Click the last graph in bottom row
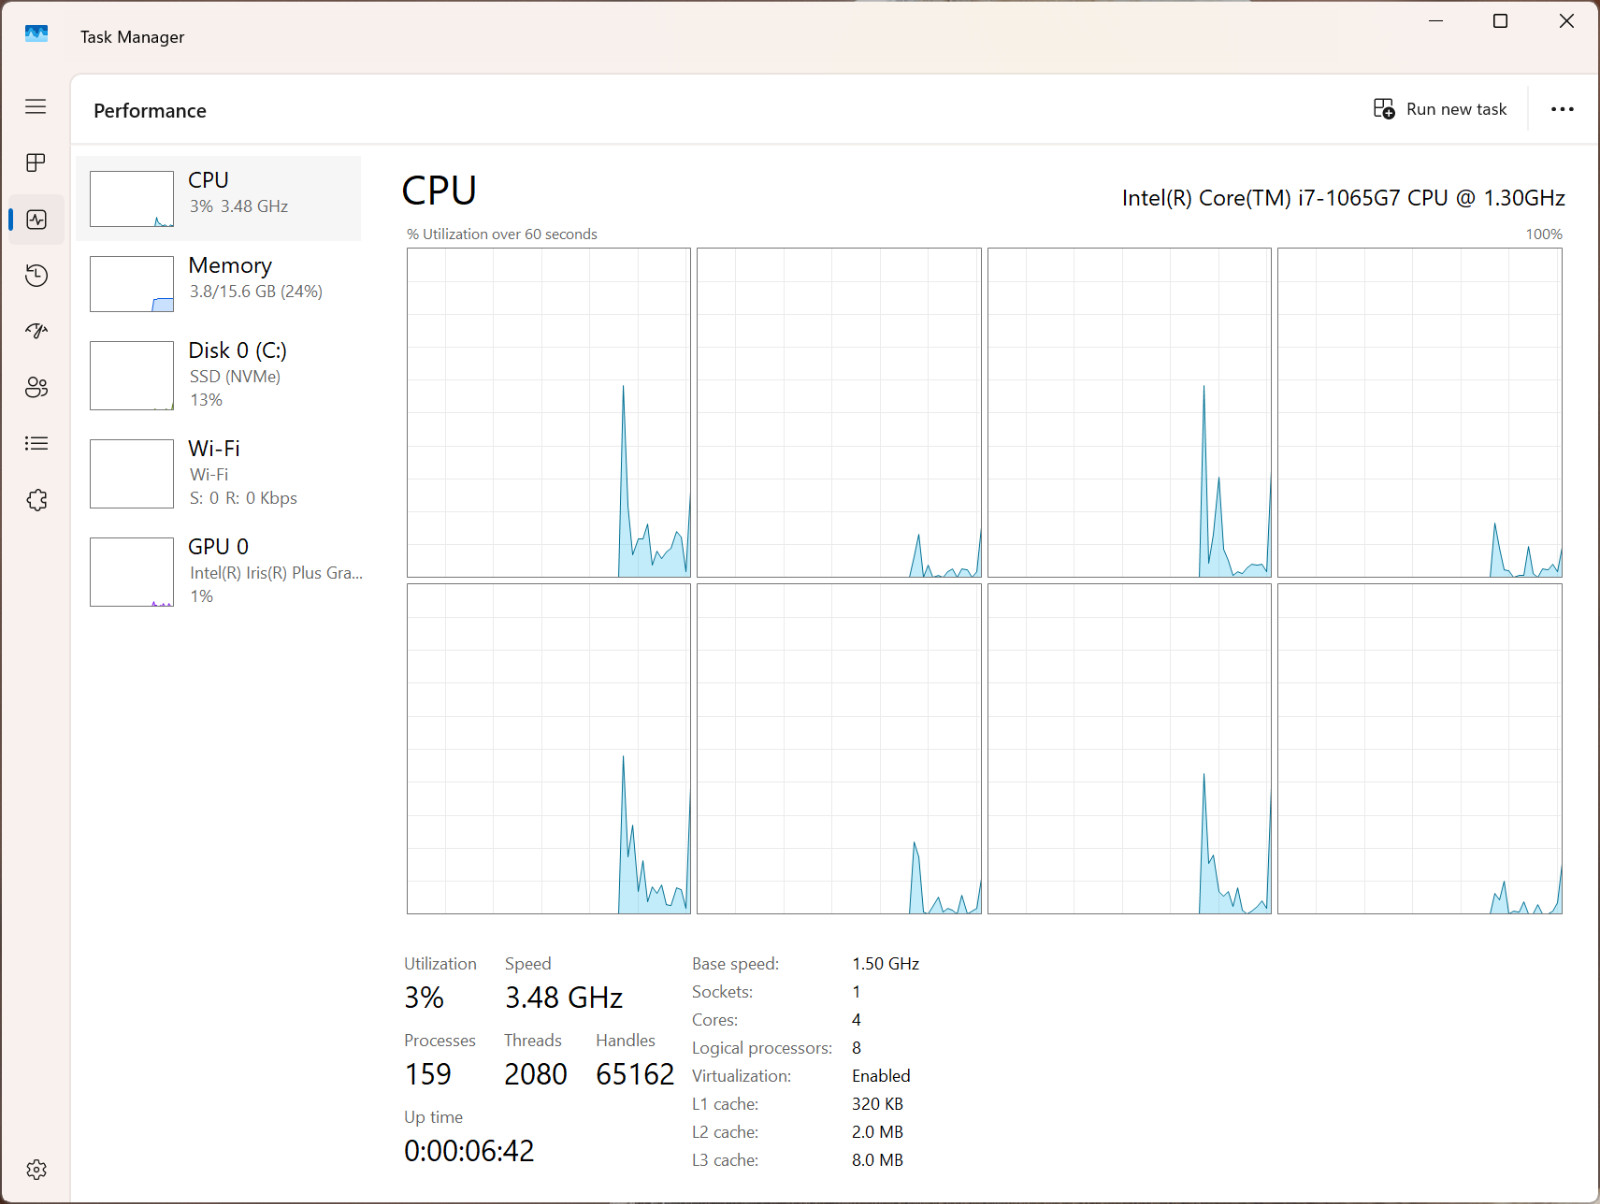The height and width of the screenshot is (1204, 1600). tap(1420, 749)
